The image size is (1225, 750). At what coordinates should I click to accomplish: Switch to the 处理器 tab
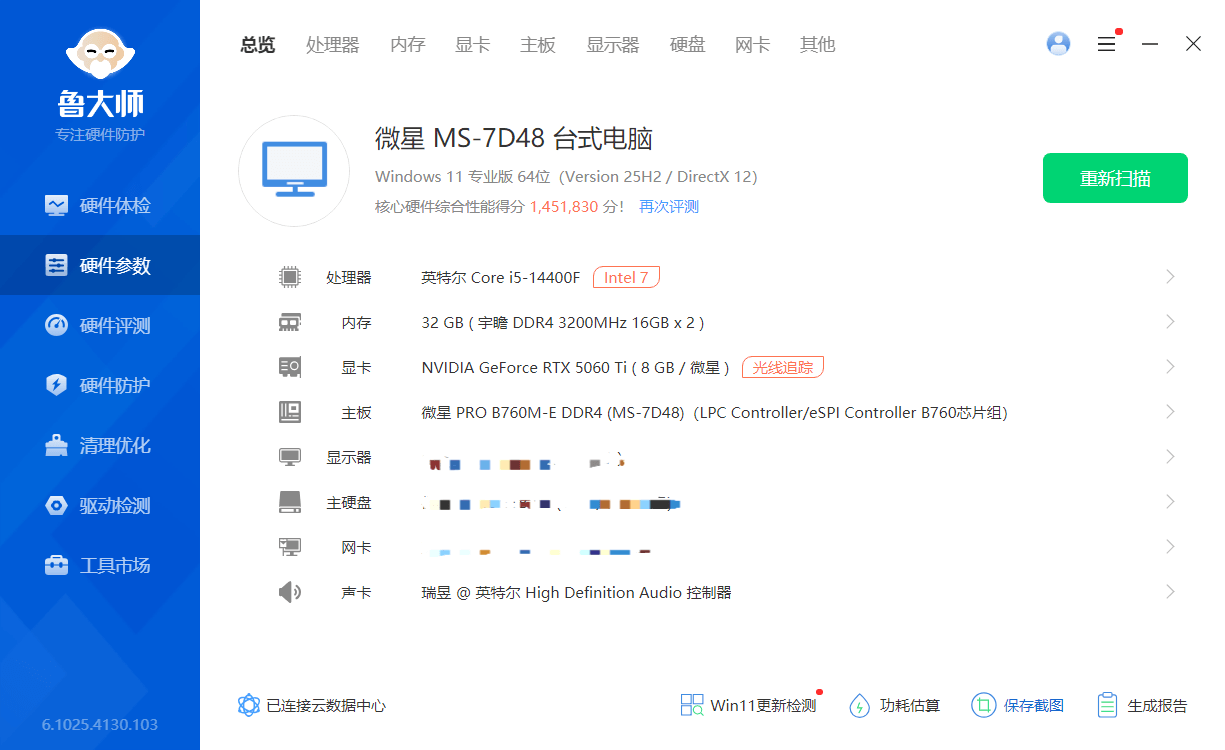[332, 45]
